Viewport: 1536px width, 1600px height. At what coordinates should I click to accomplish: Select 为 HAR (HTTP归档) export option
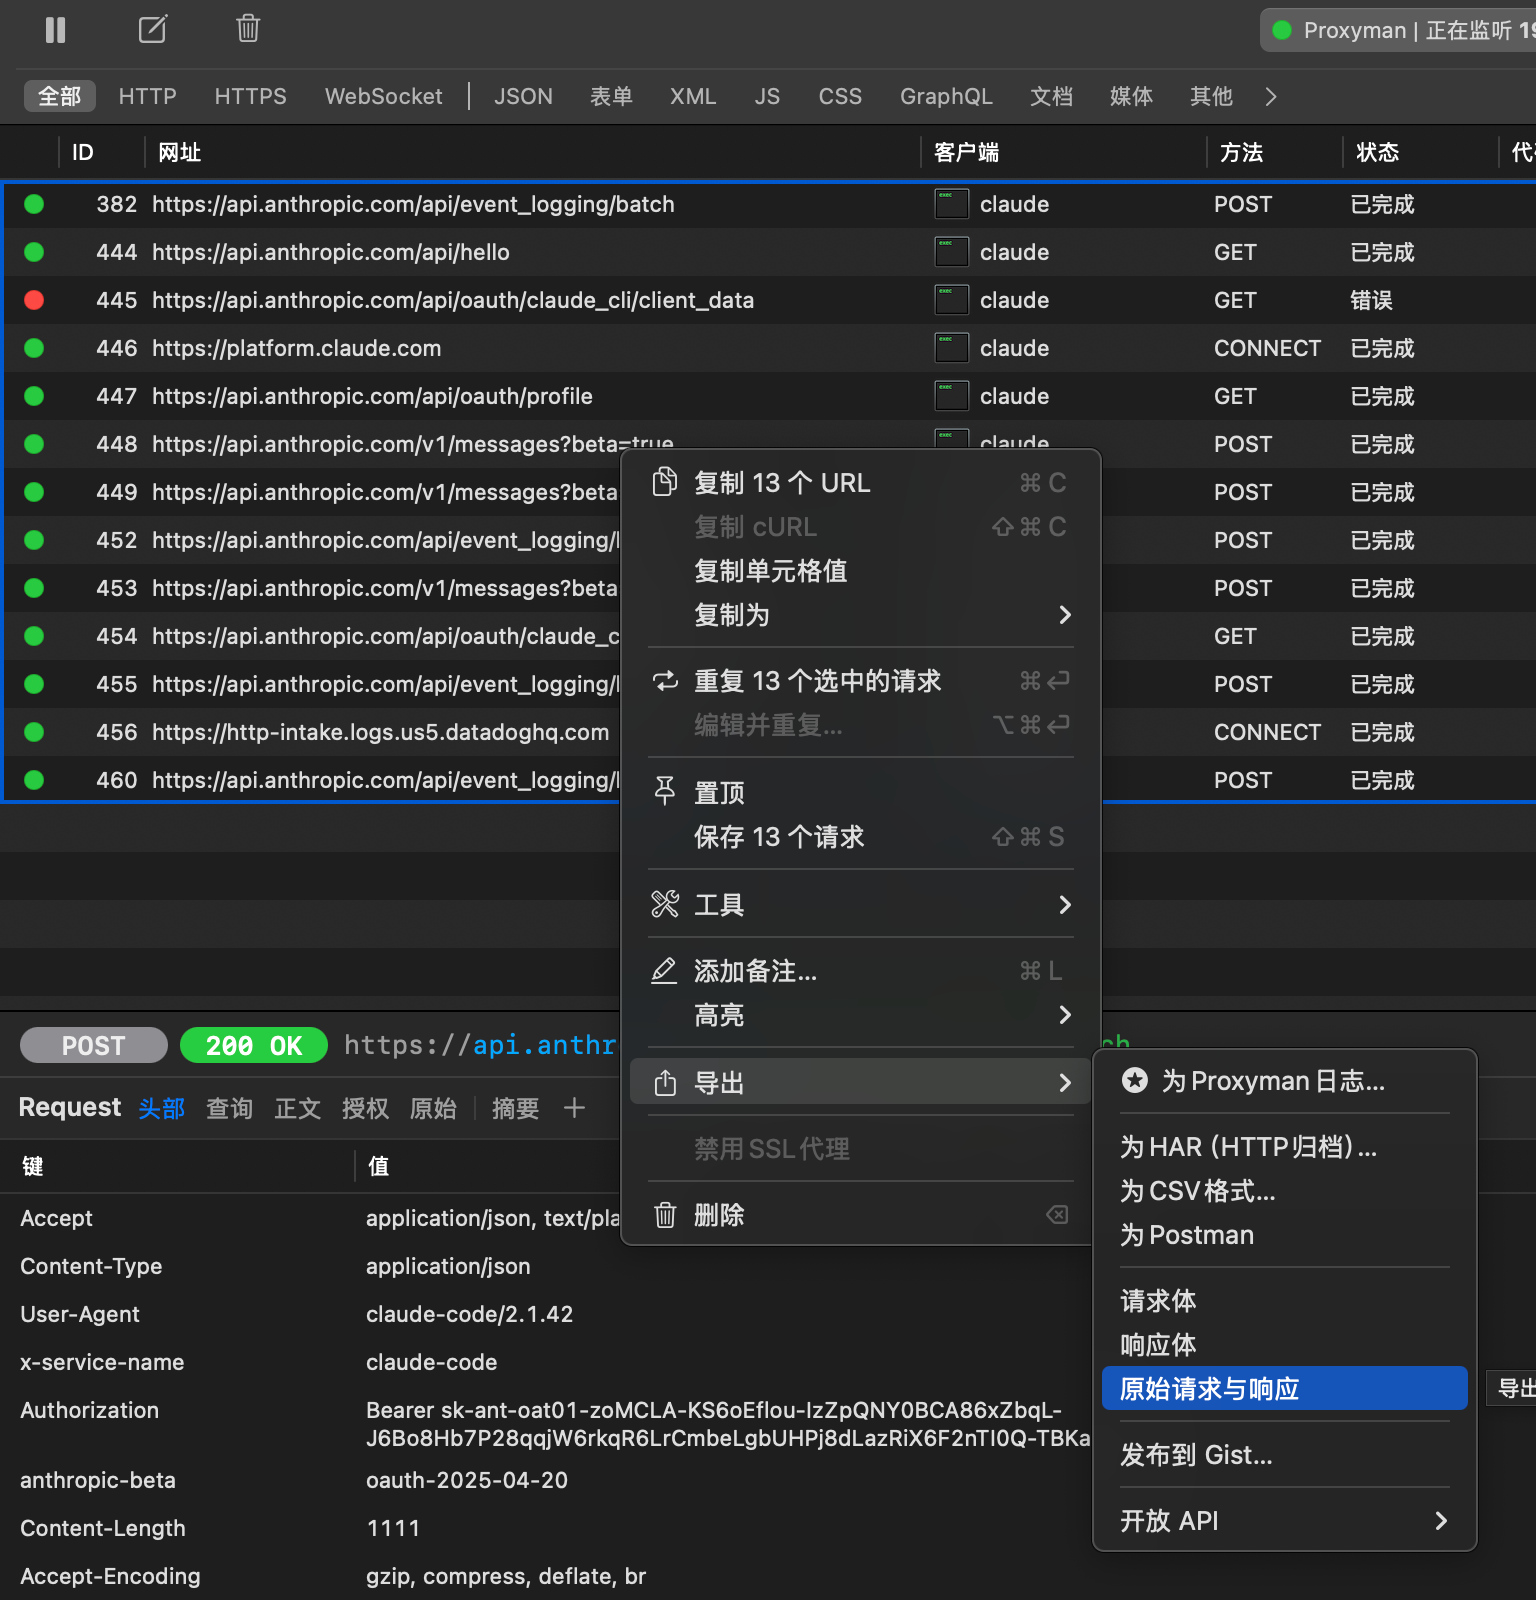[x=1248, y=1146]
